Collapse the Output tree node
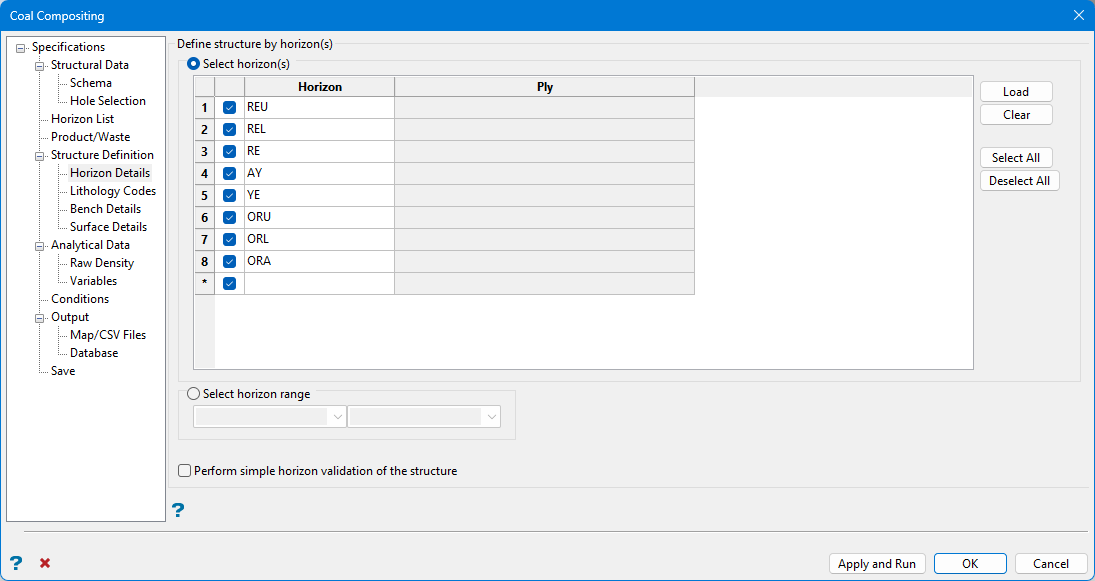The width and height of the screenshot is (1095, 581). click(39, 317)
